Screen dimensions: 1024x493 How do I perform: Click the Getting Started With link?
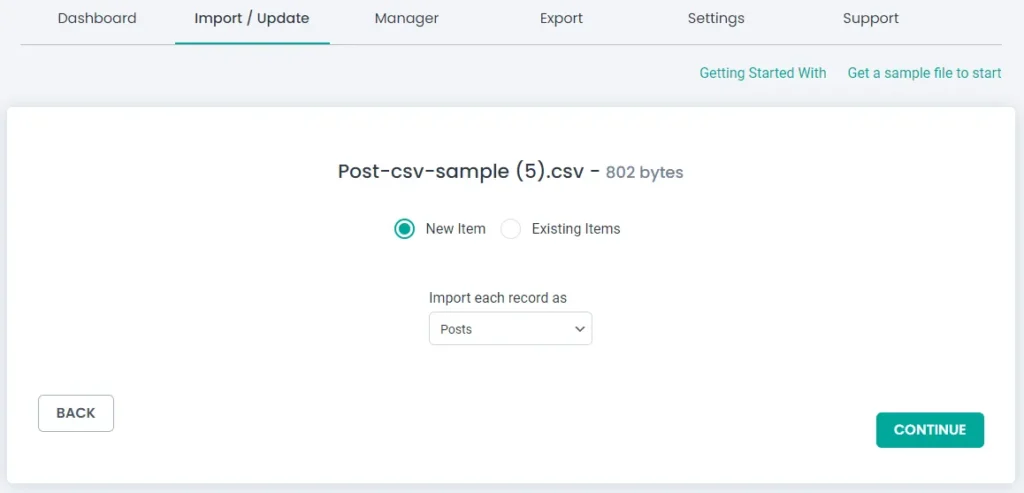762,73
